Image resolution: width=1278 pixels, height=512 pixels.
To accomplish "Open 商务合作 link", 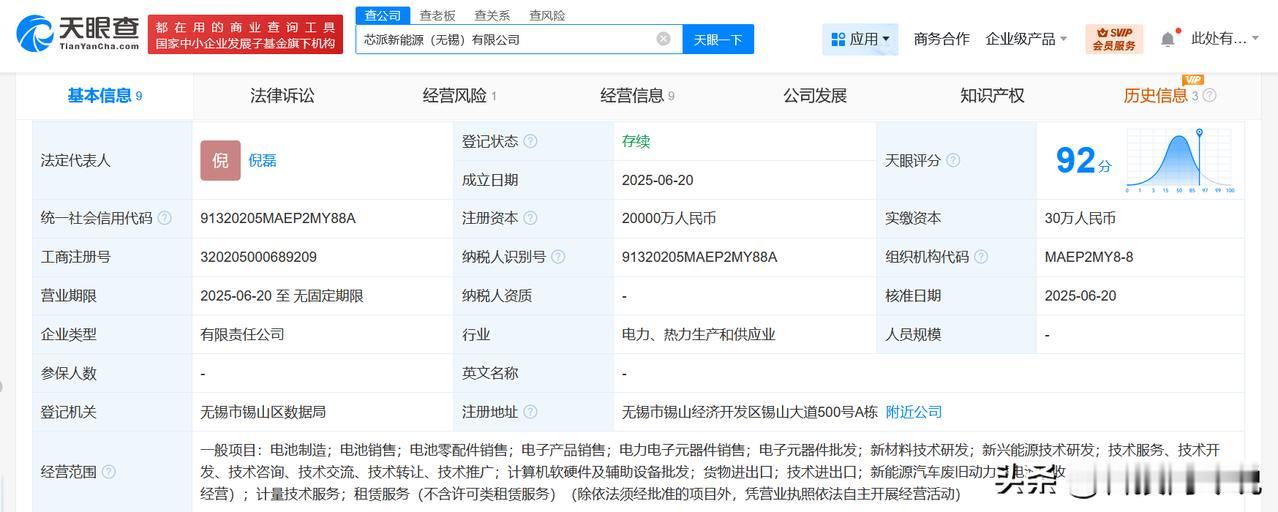I will click(x=941, y=39).
